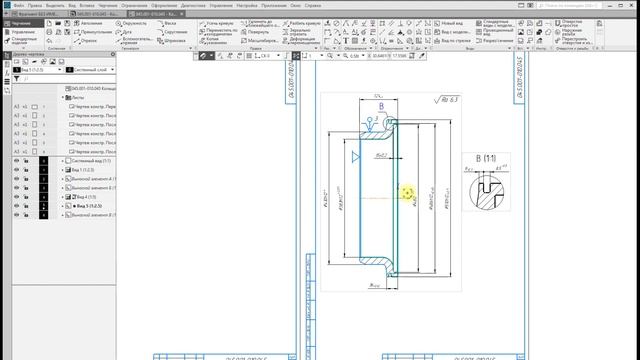Select the Отрезок line tool

[86, 41]
